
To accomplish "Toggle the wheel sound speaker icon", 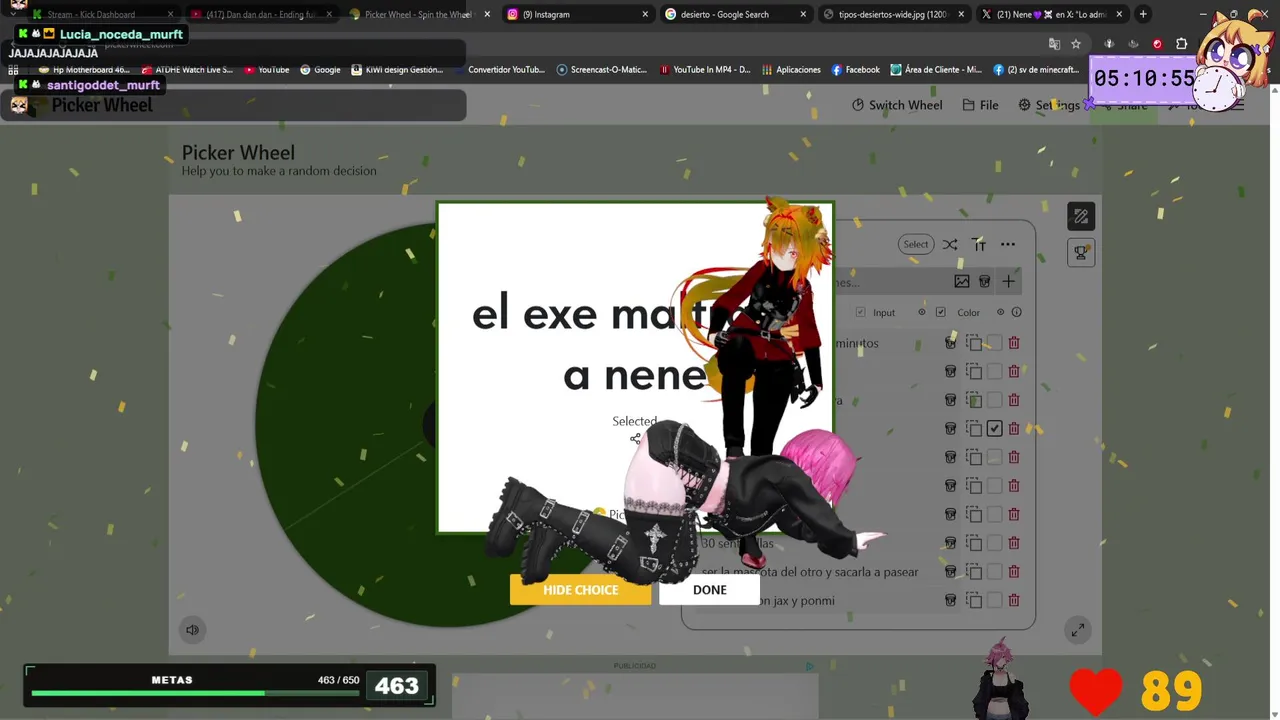I will [192, 630].
